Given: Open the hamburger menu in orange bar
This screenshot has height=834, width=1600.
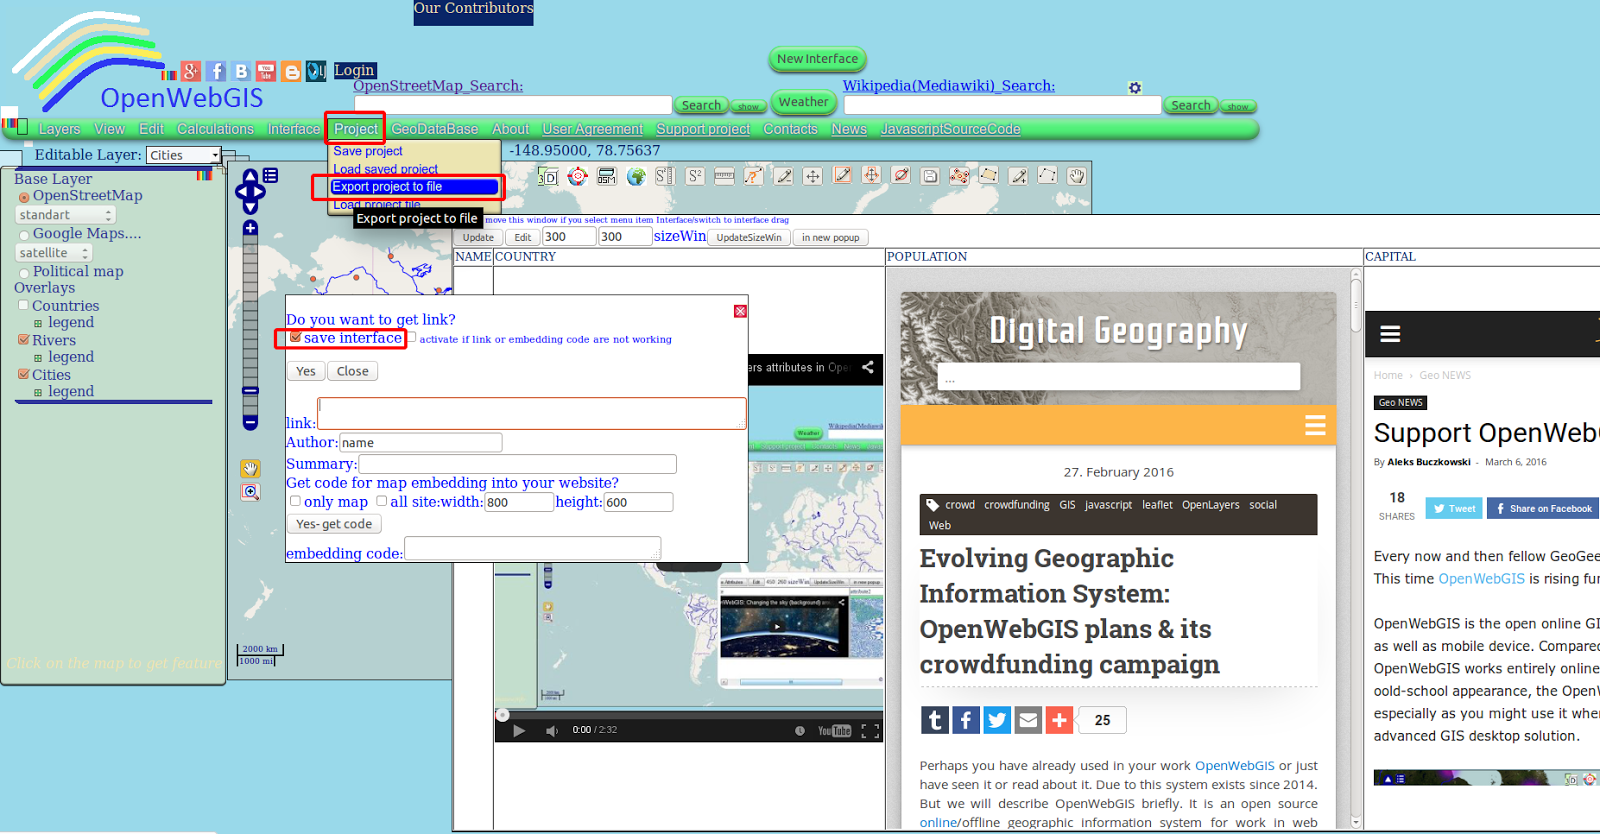Looking at the screenshot, I should coord(1315,425).
